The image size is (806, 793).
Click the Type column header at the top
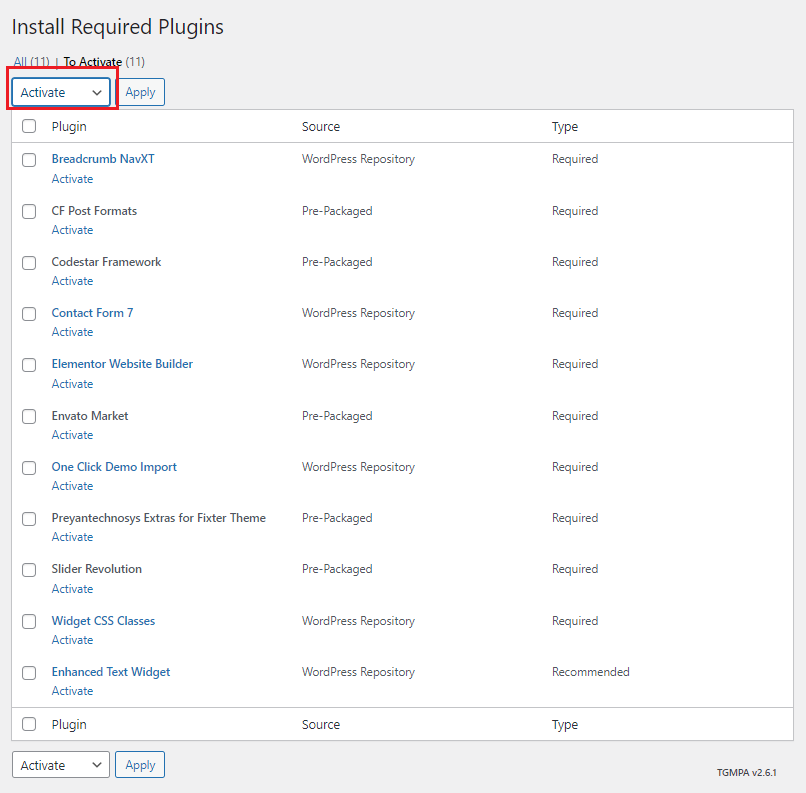565,126
